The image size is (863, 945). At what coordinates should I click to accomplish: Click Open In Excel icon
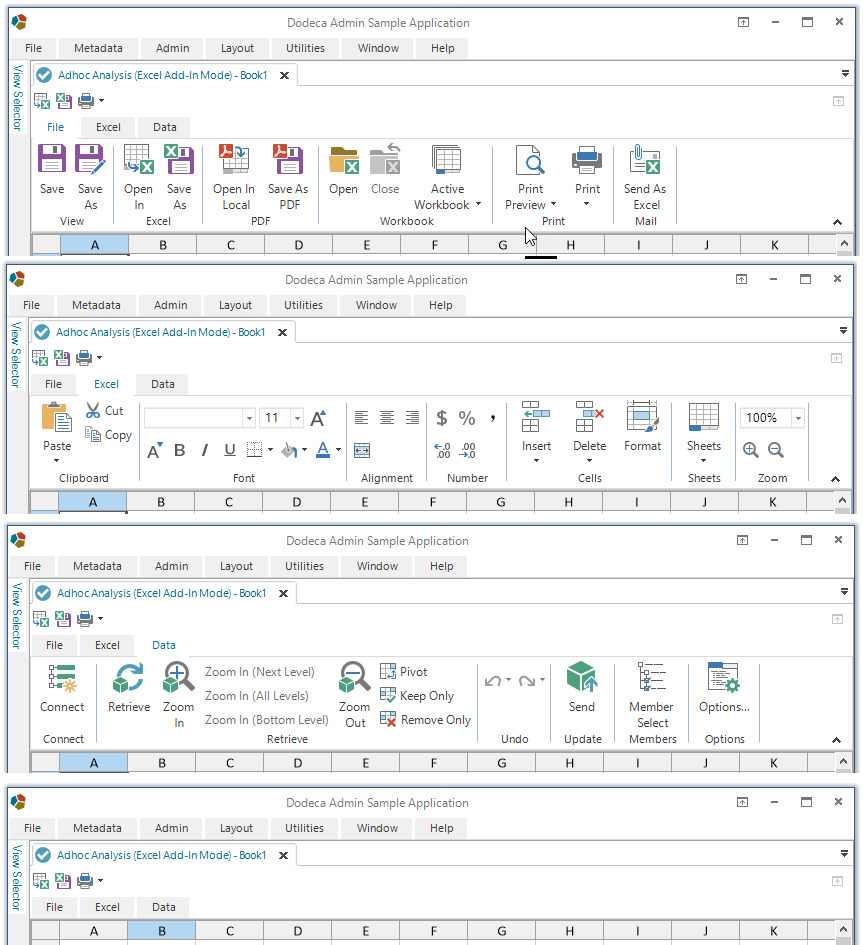tap(139, 159)
